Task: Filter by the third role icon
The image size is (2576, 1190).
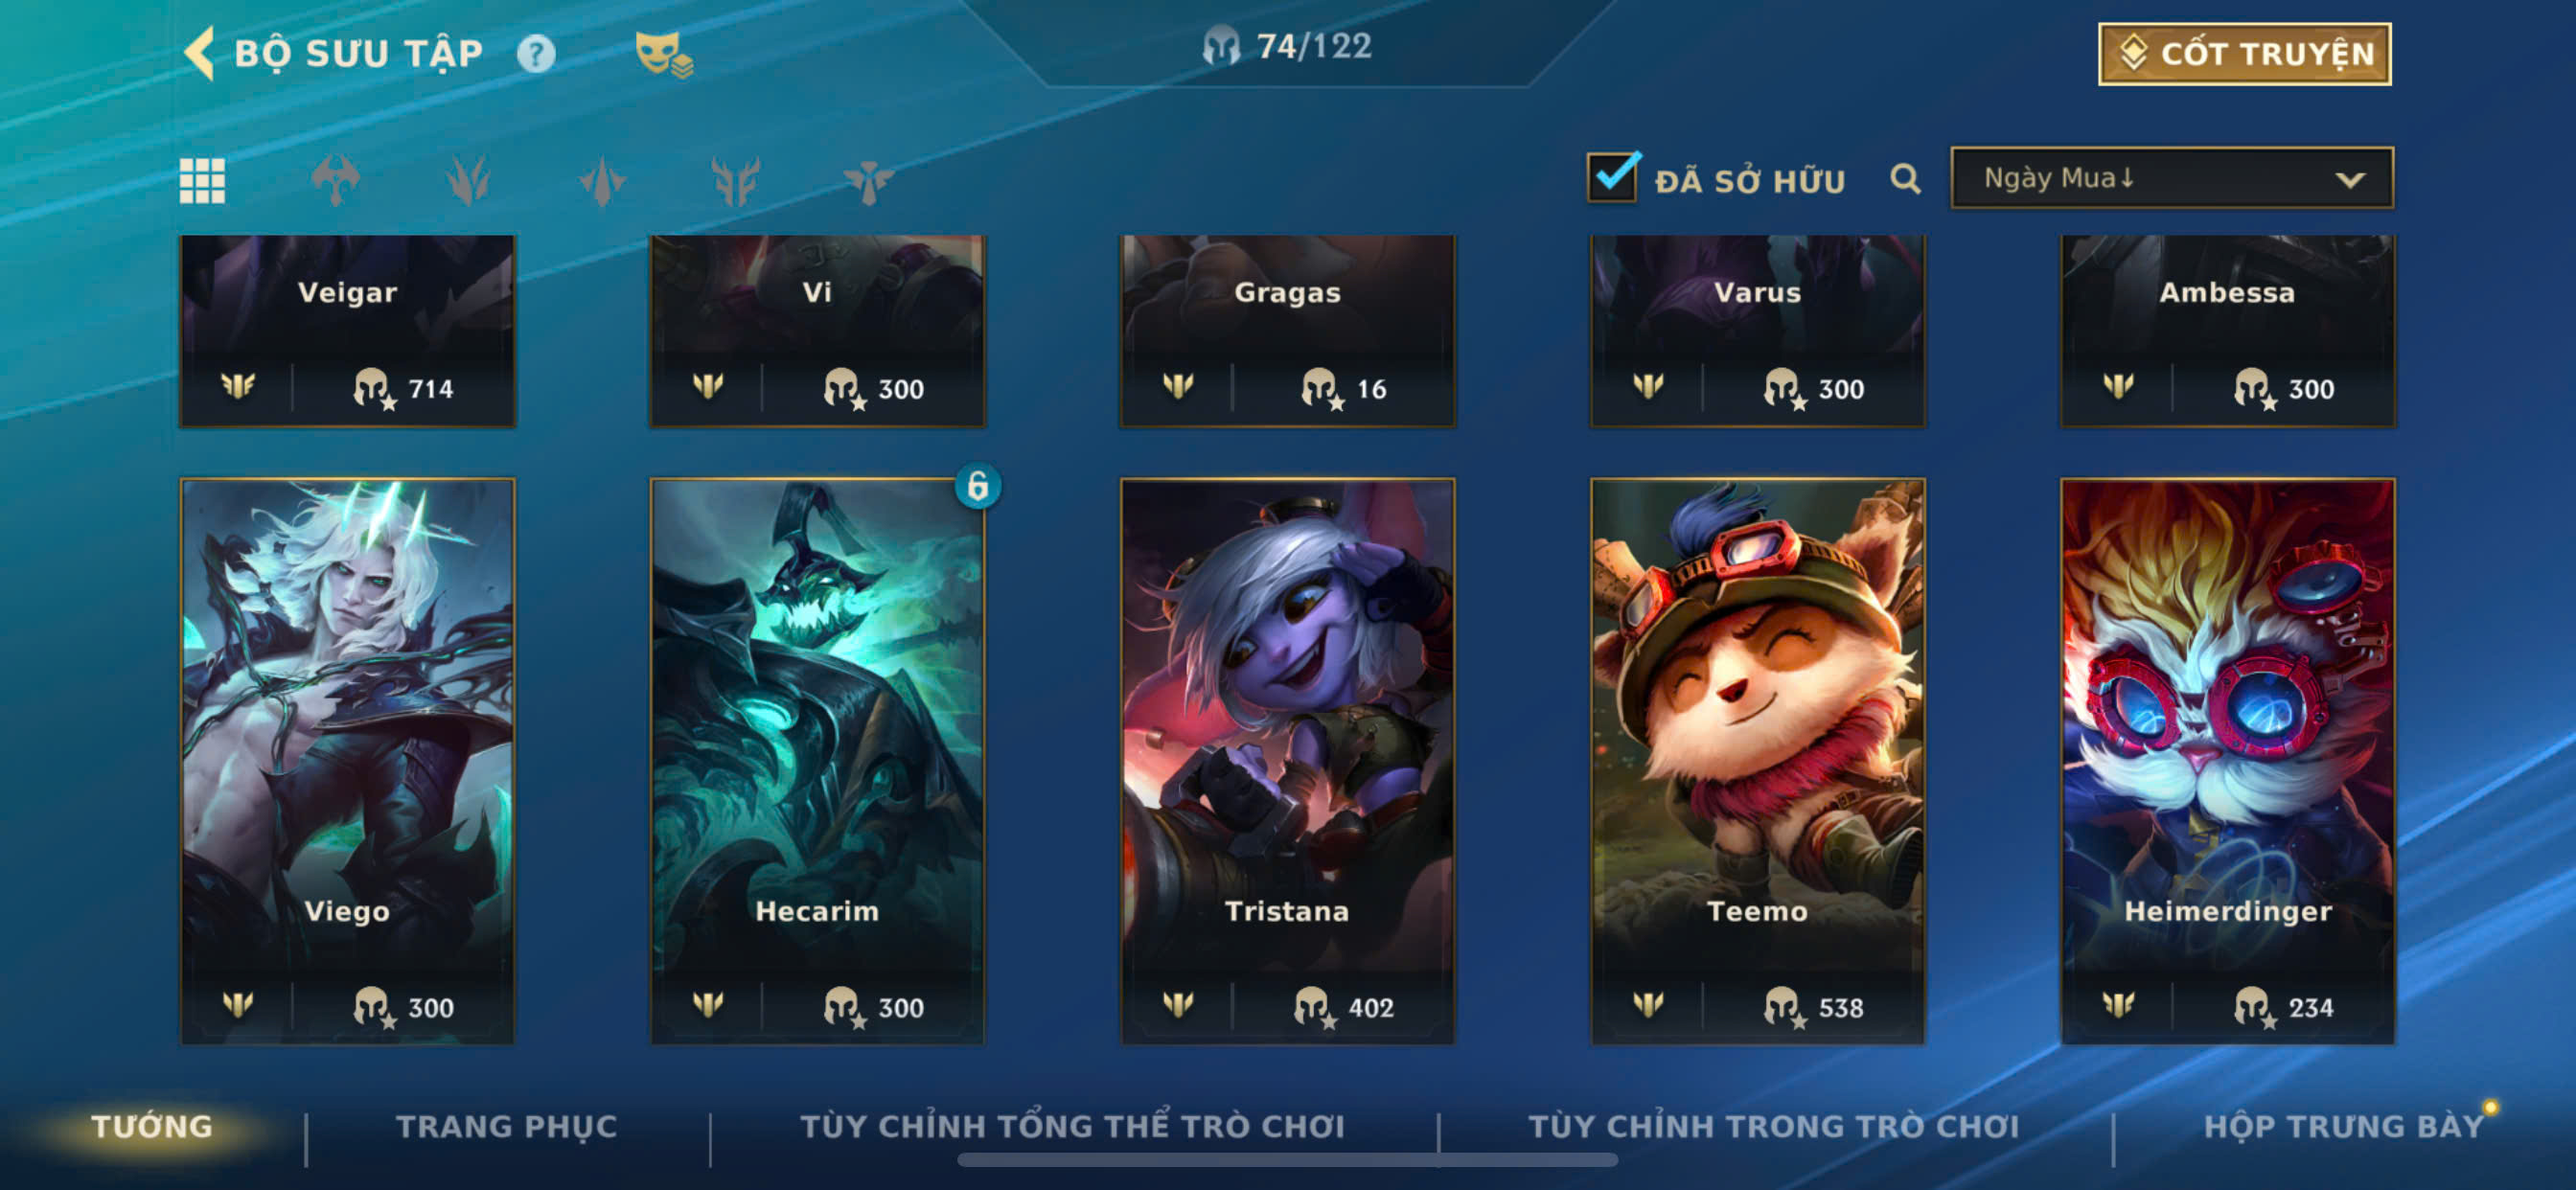Action: click(602, 181)
